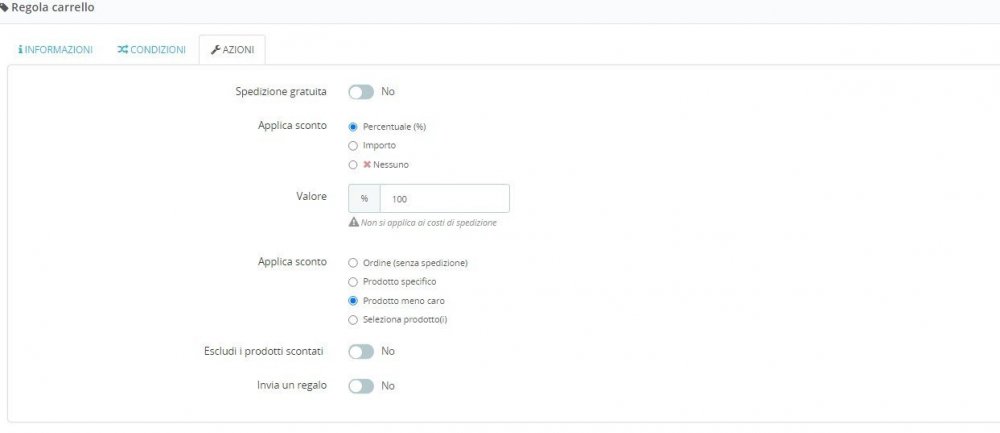Click the Regola carrello panel heading
1000x433 pixels.
(53, 8)
